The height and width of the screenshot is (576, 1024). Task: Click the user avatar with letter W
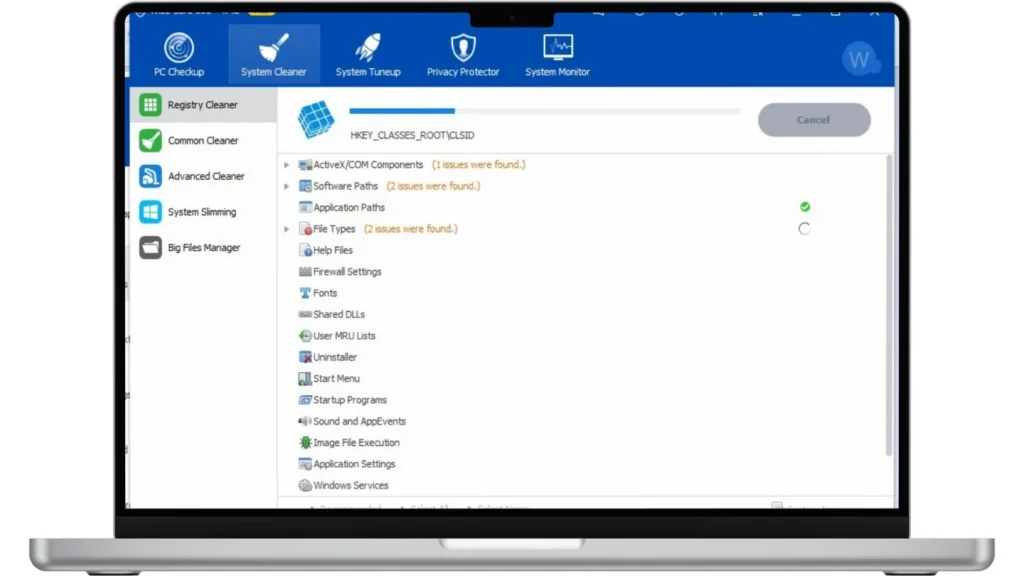click(859, 60)
